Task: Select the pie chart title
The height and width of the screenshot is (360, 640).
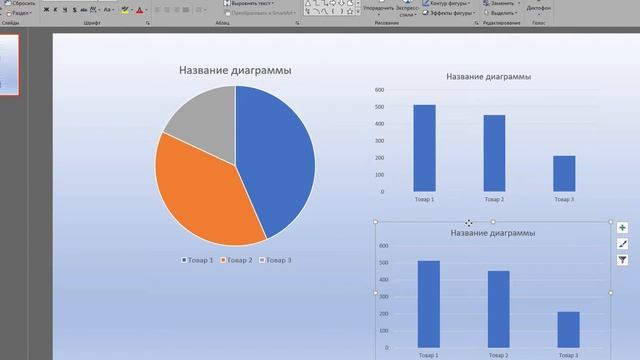Action: [235, 70]
